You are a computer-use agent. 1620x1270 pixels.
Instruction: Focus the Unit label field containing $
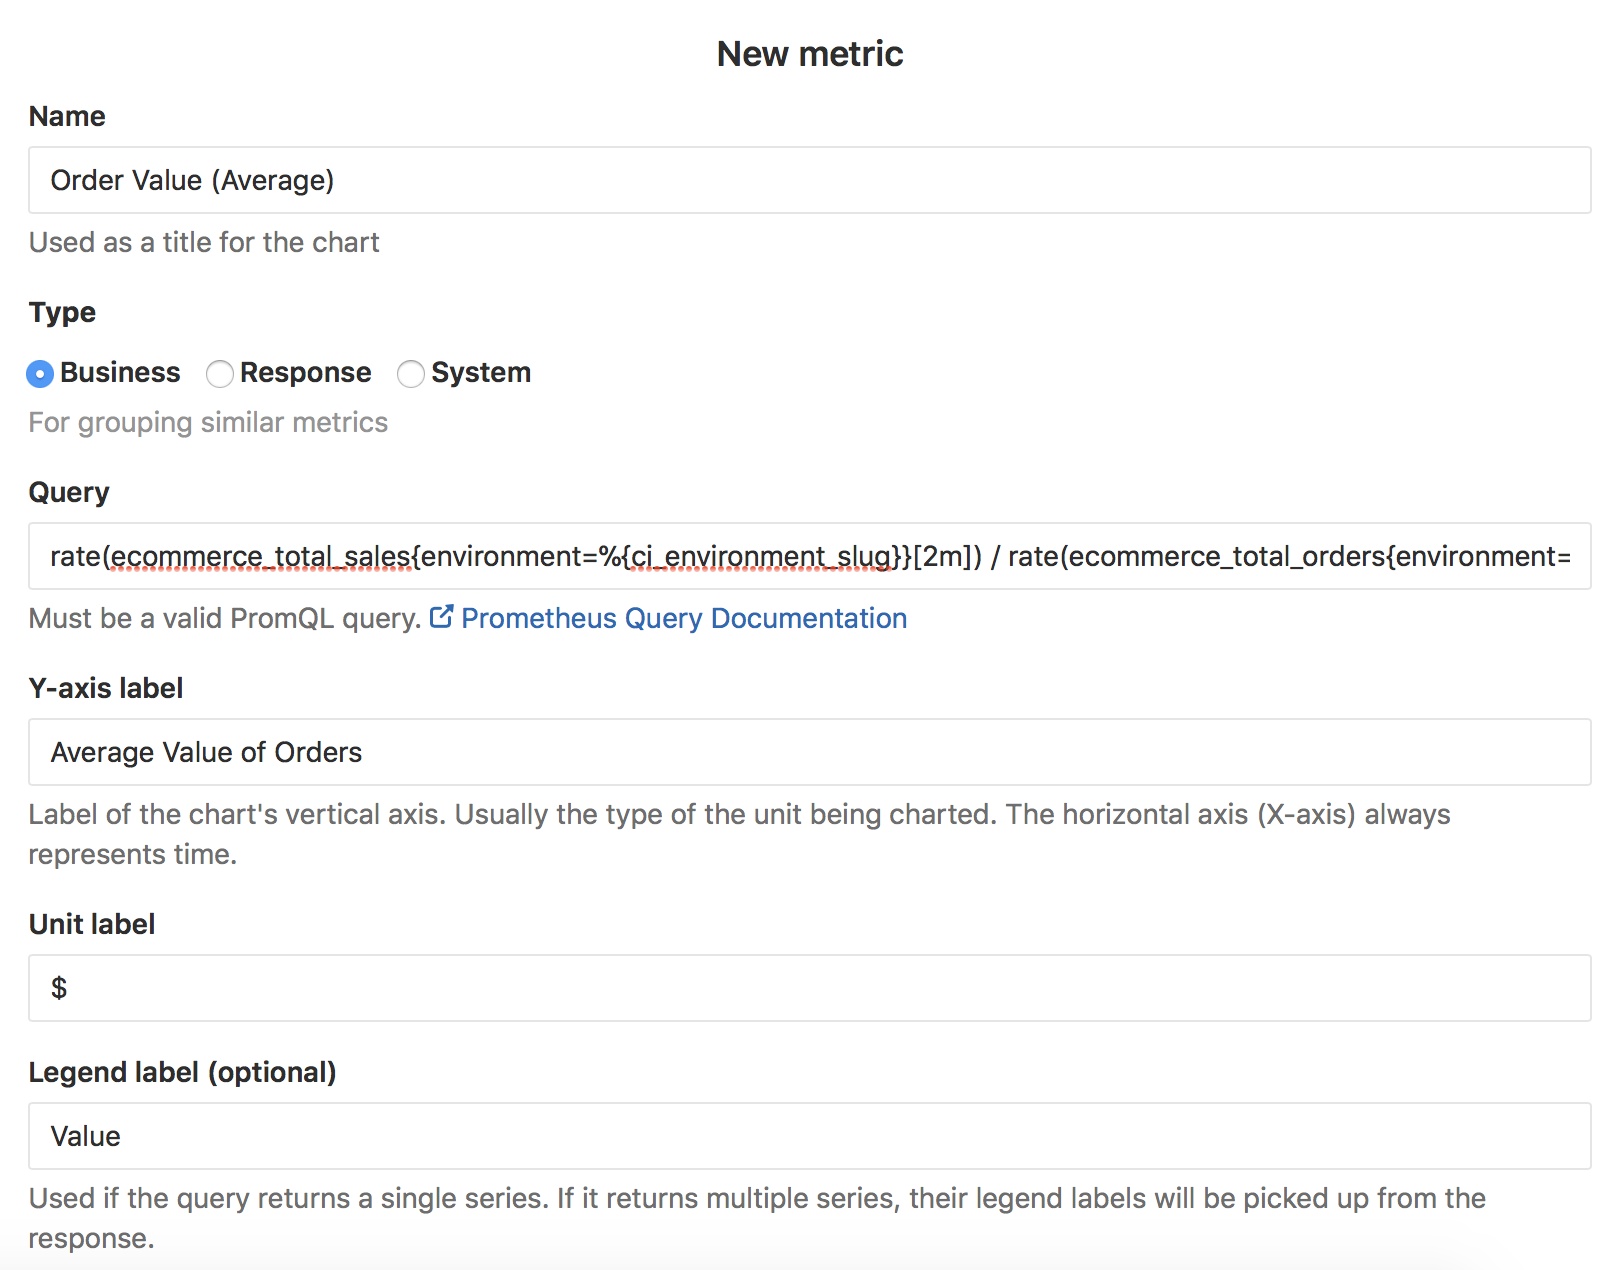coord(808,988)
